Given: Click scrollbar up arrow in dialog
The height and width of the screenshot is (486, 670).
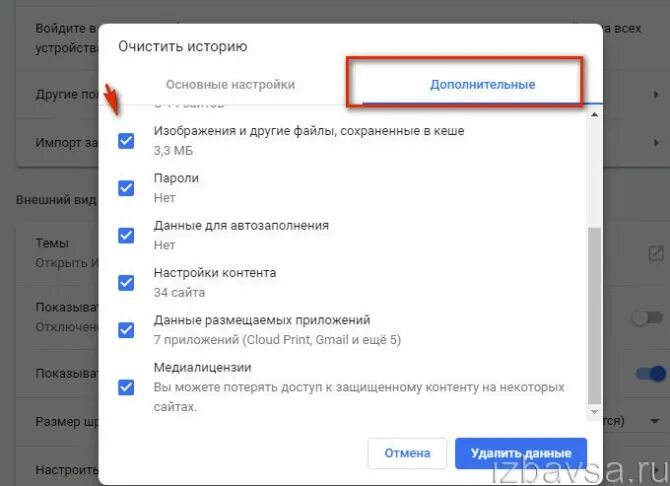Looking at the screenshot, I should click(594, 115).
